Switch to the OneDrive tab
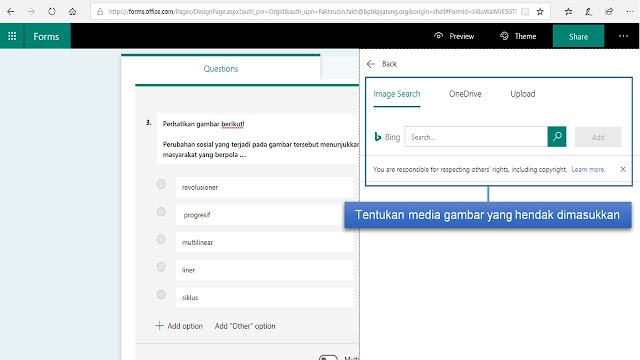The width and height of the screenshot is (640, 360). click(465, 94)
